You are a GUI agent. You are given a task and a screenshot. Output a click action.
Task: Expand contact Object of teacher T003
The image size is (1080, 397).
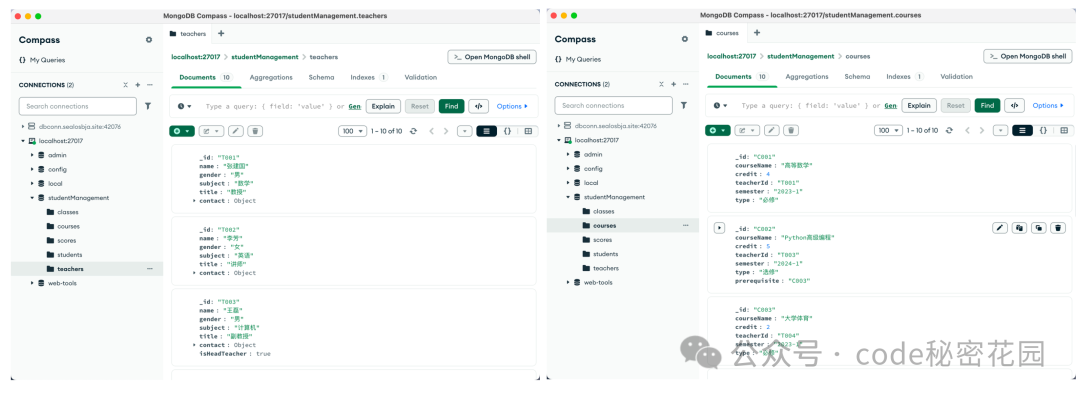coord(194,345)
